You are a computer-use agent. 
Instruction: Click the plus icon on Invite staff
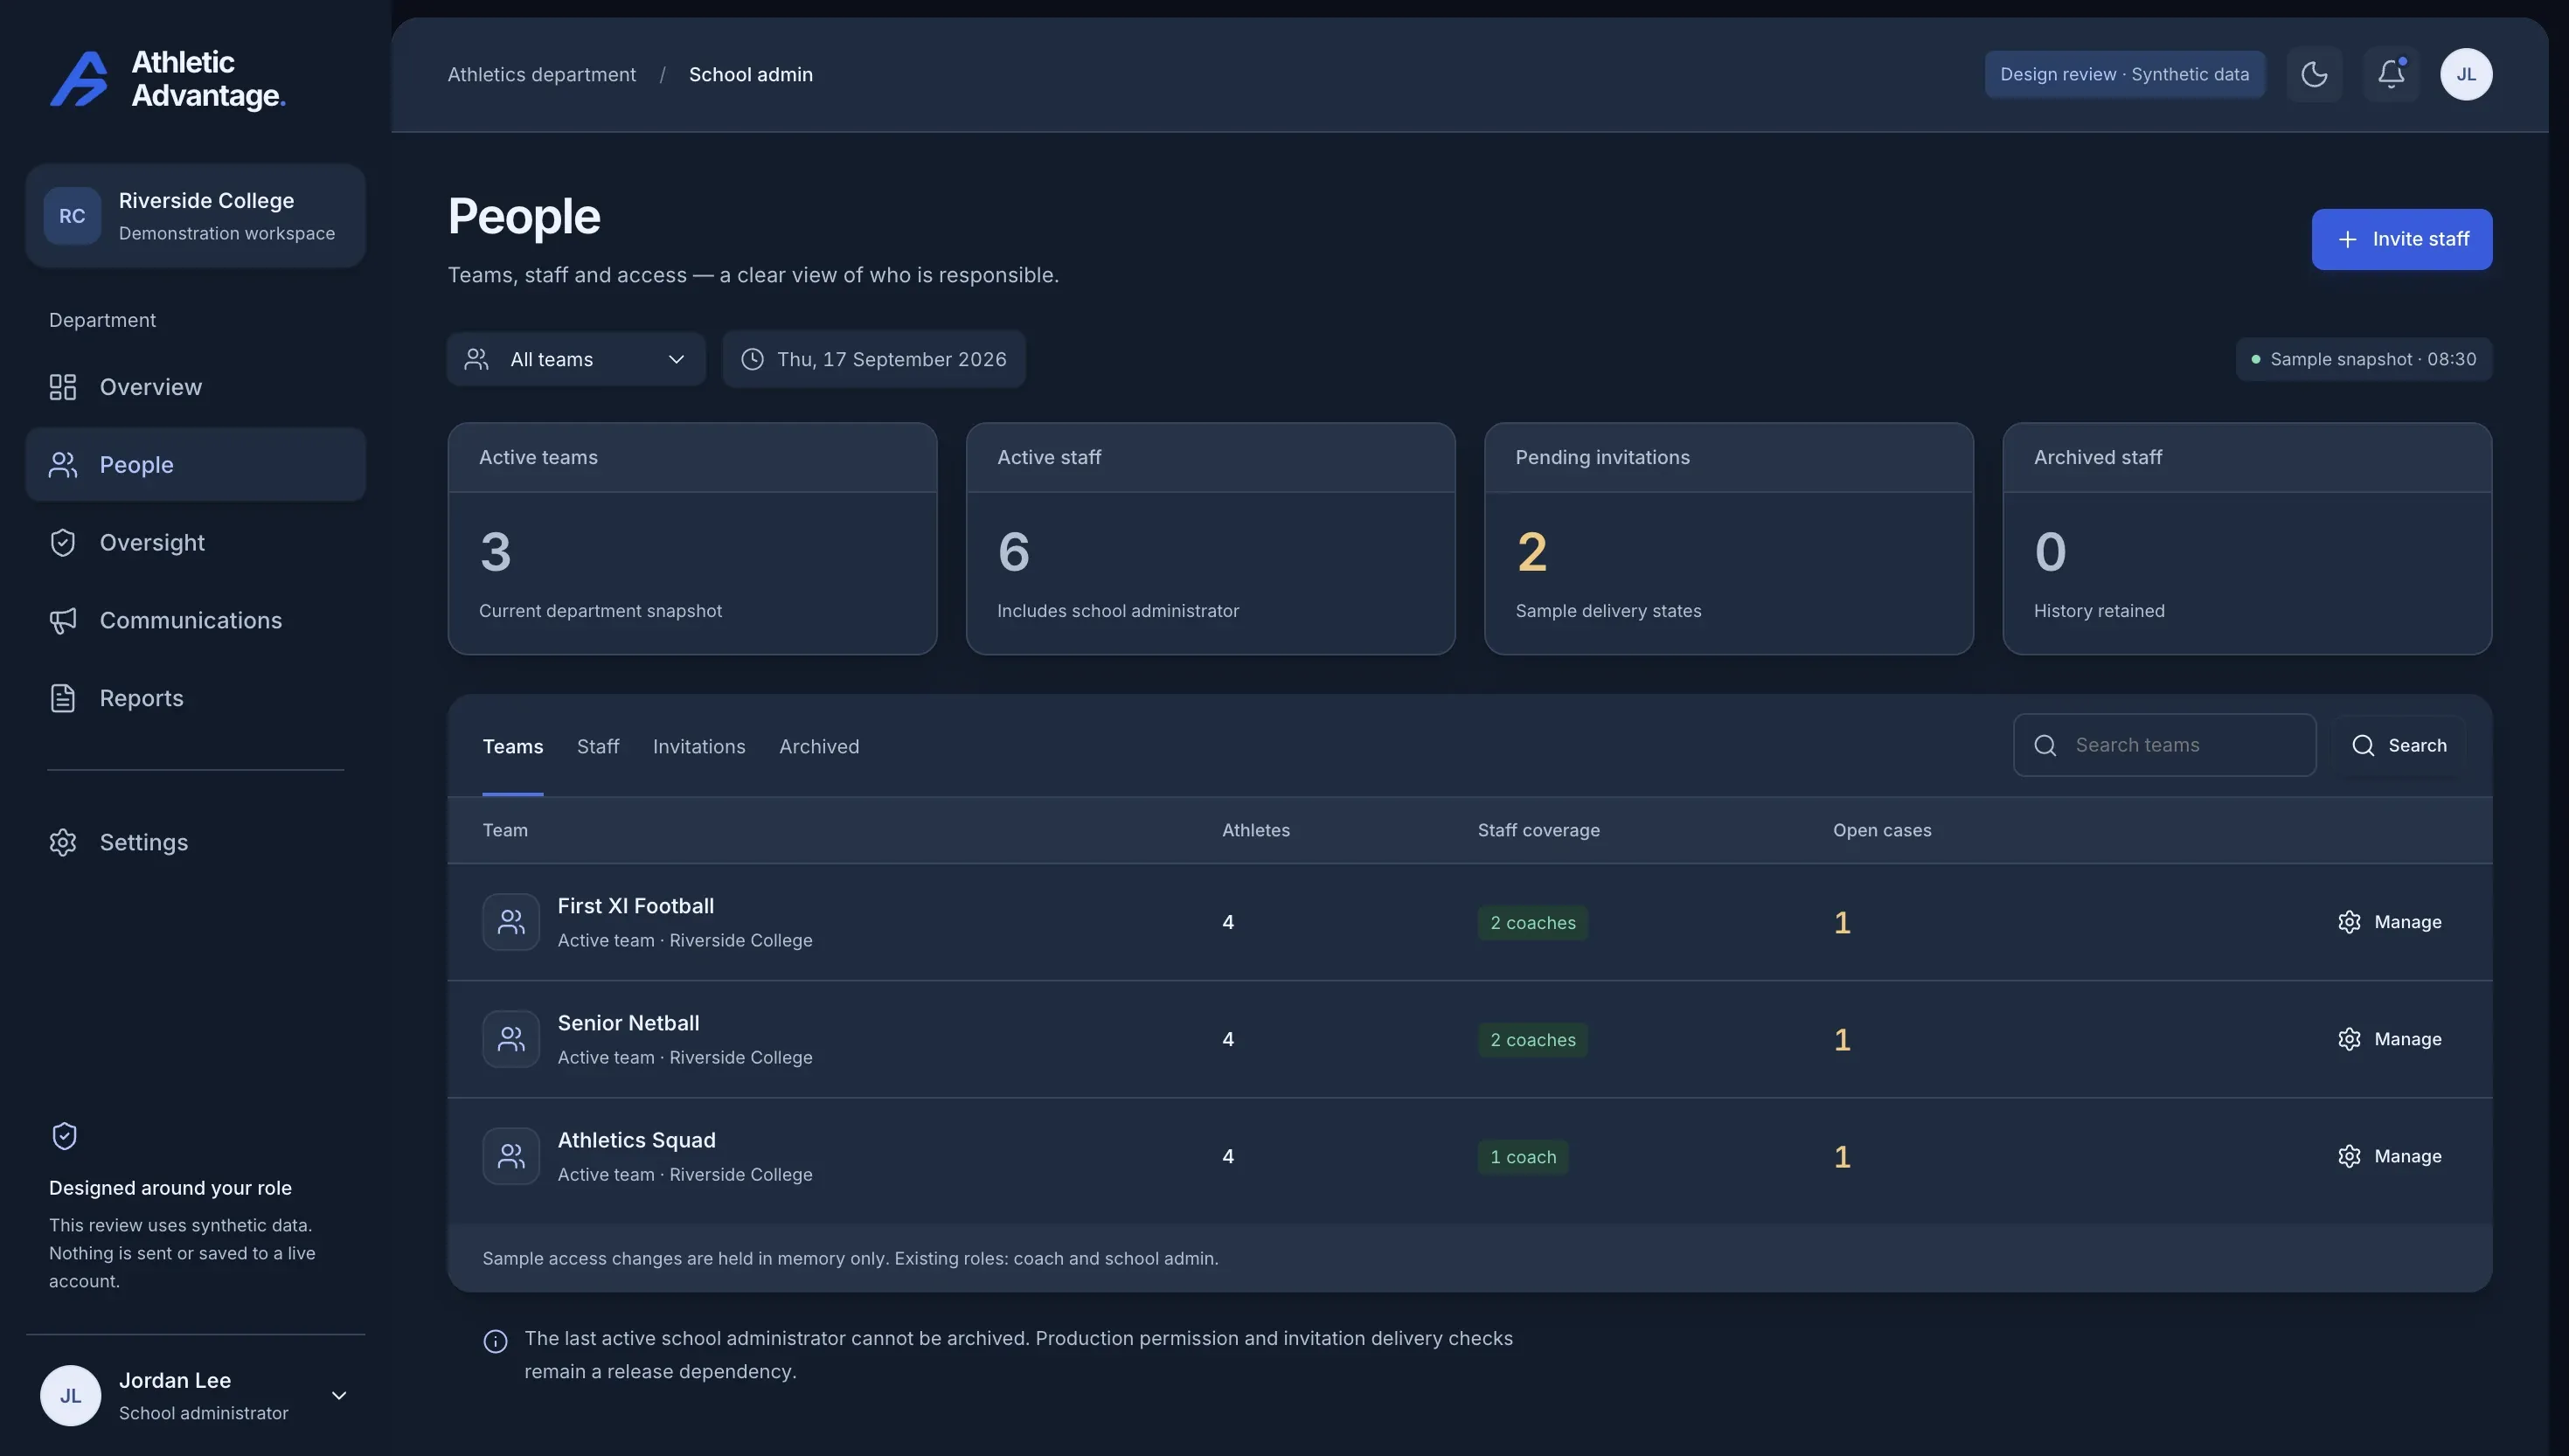coord(2347,239)
